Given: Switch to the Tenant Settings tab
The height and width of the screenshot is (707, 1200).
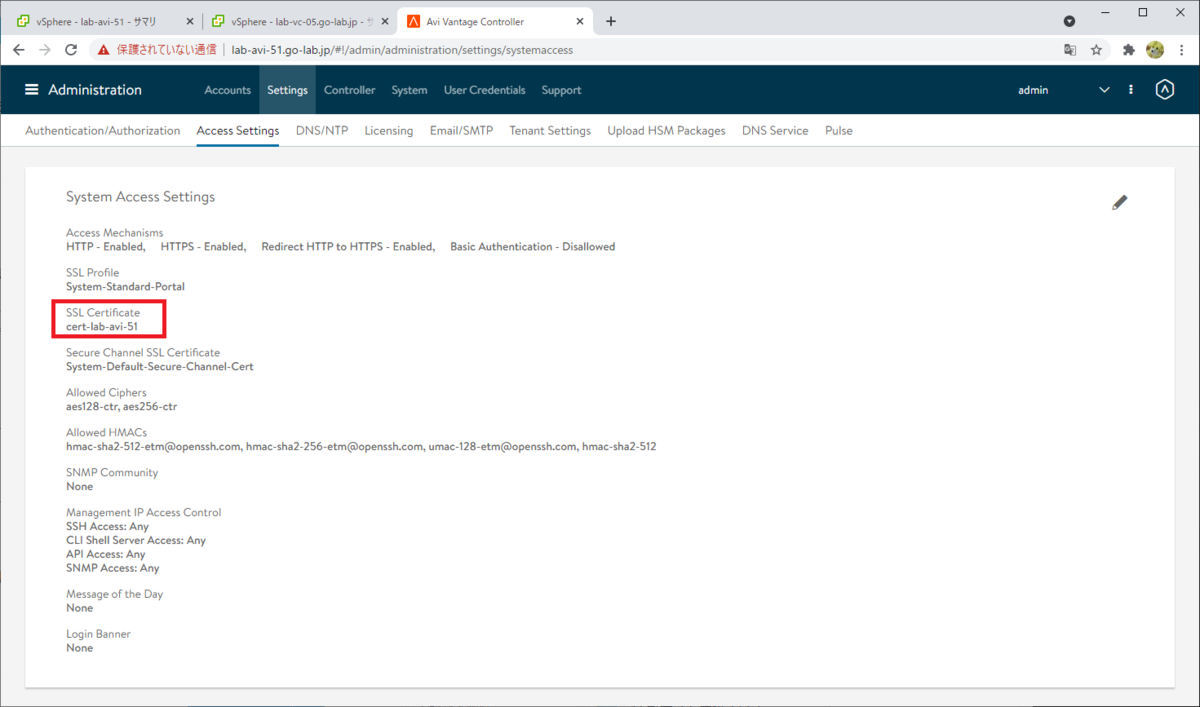Looking at the screenshot, I should tap(550, 130).
